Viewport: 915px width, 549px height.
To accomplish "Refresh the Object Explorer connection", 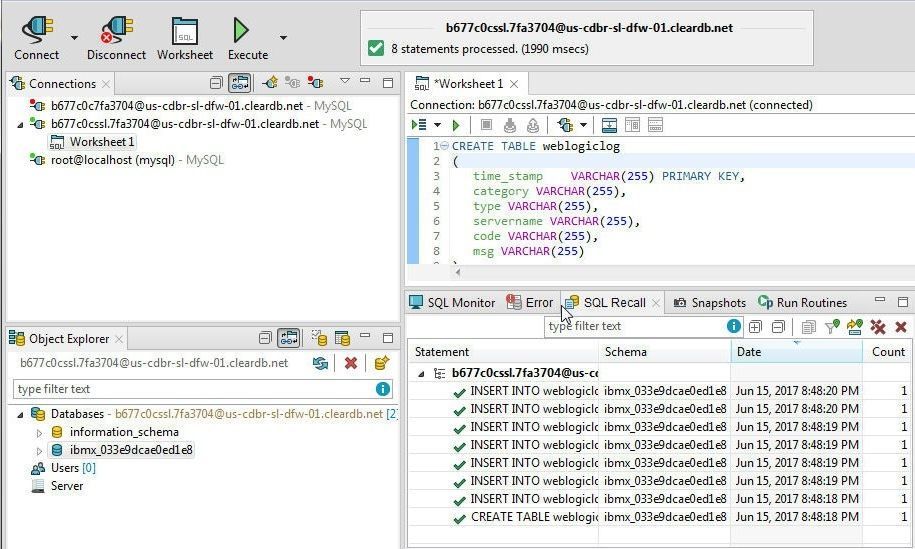I will coord(320,363).
